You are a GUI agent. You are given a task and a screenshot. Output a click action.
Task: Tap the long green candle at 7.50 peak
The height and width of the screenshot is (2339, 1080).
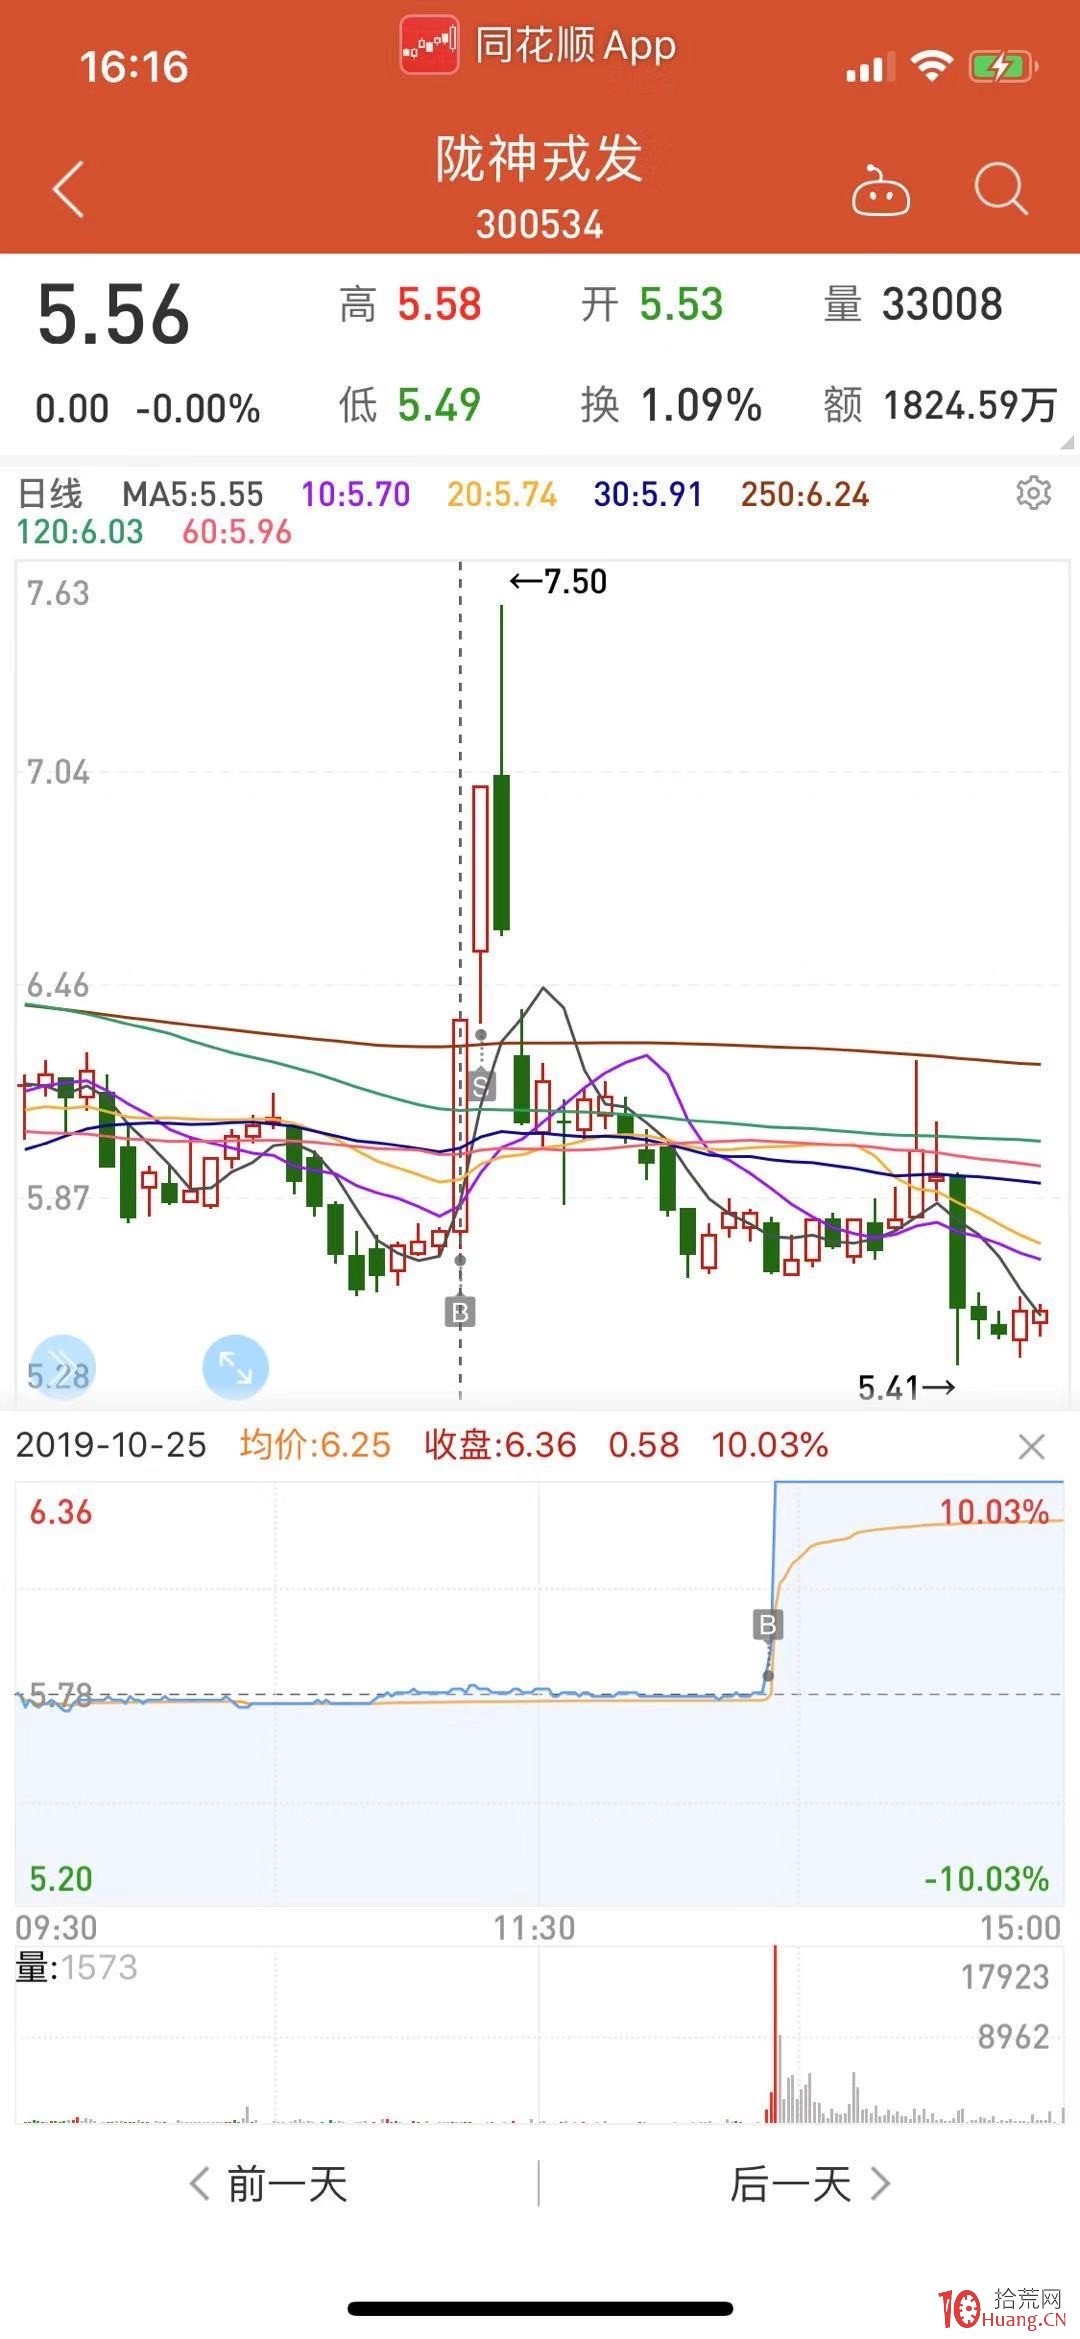point(502,770)
